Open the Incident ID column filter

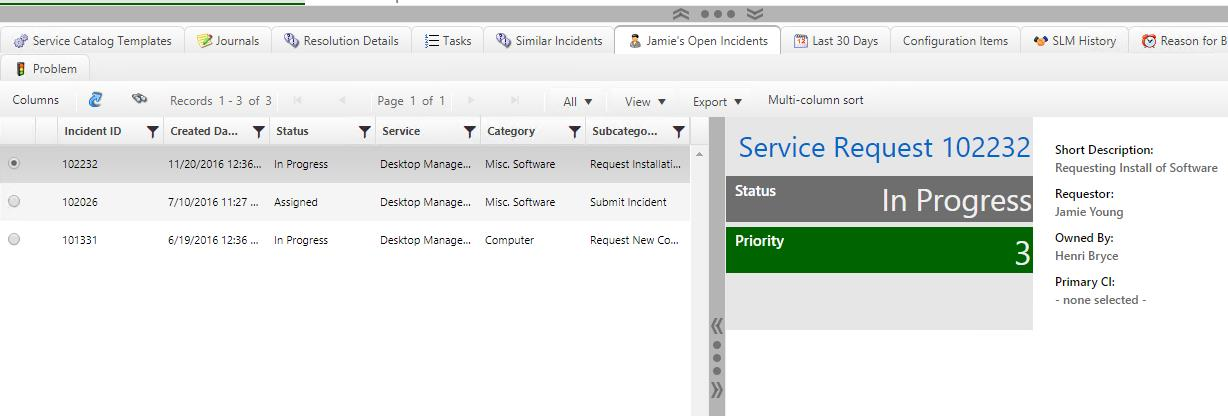(x=152, y=132)
